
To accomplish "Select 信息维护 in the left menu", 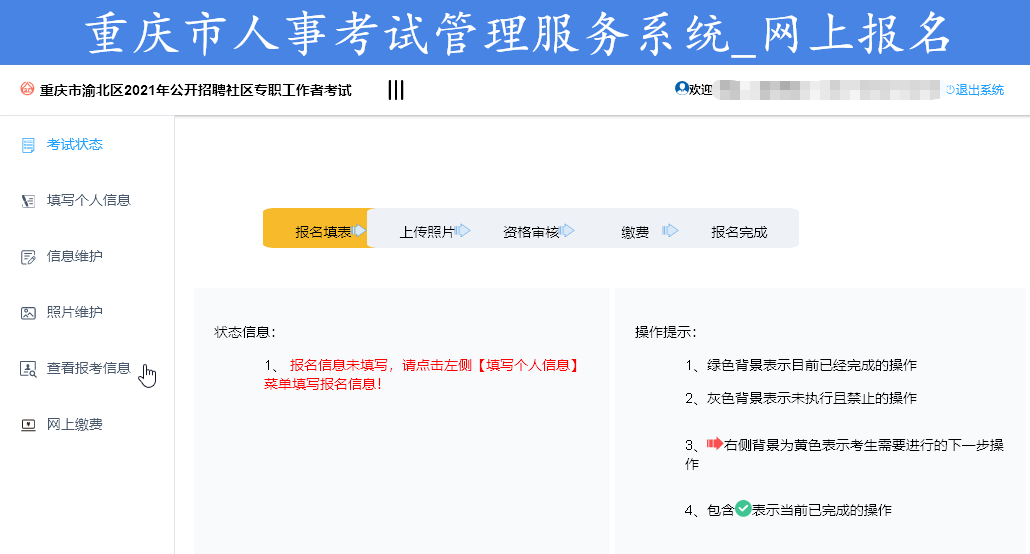I will (75, 257).
